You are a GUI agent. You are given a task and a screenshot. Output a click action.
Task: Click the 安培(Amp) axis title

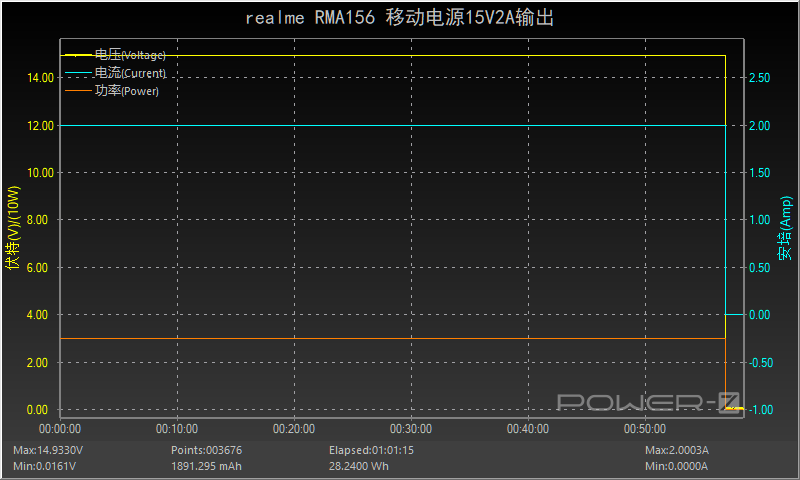785,228
